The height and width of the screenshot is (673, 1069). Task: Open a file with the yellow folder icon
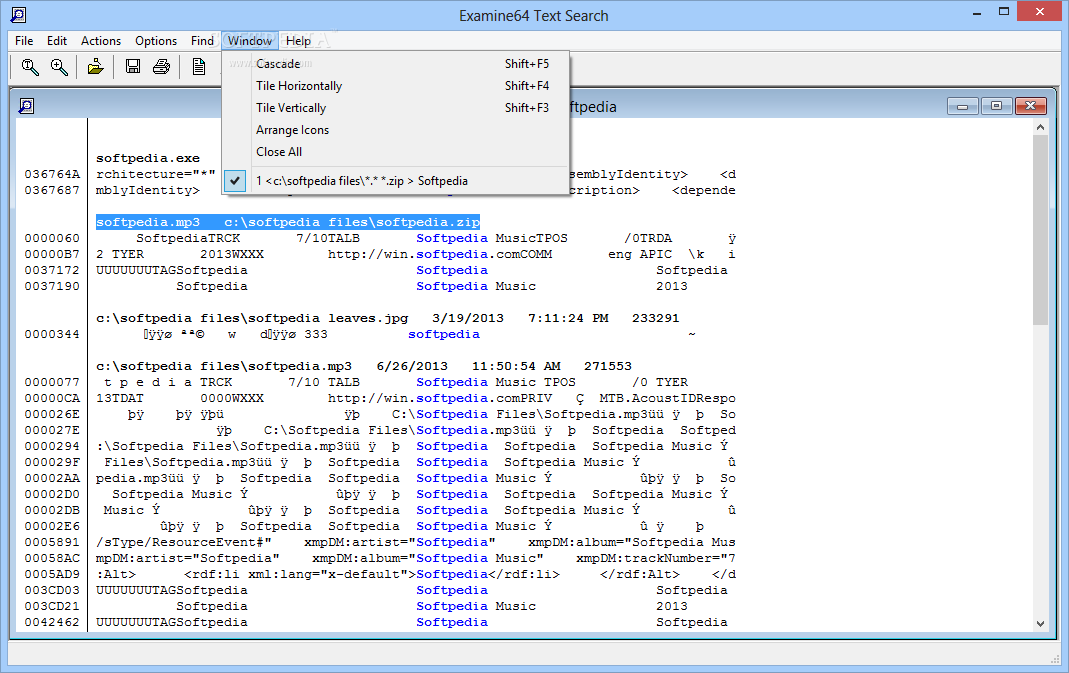pyautogui.click(x=95, y=67)
